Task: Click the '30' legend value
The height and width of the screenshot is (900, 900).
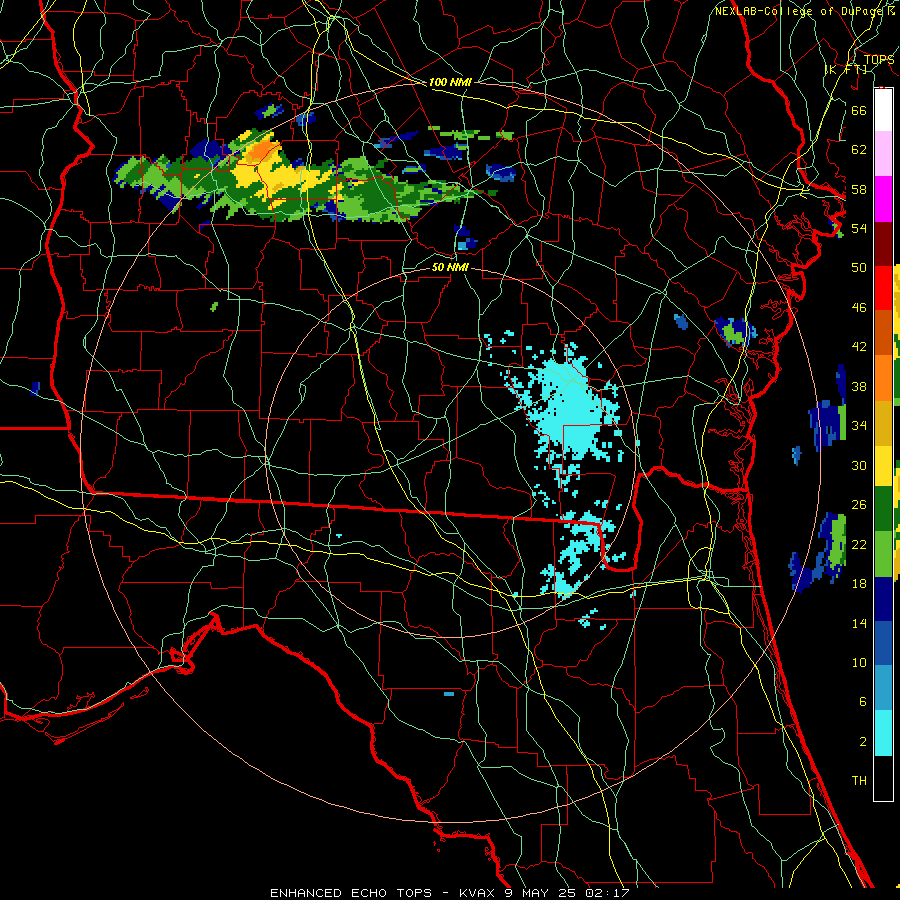Action: click(x=859, y=465)
